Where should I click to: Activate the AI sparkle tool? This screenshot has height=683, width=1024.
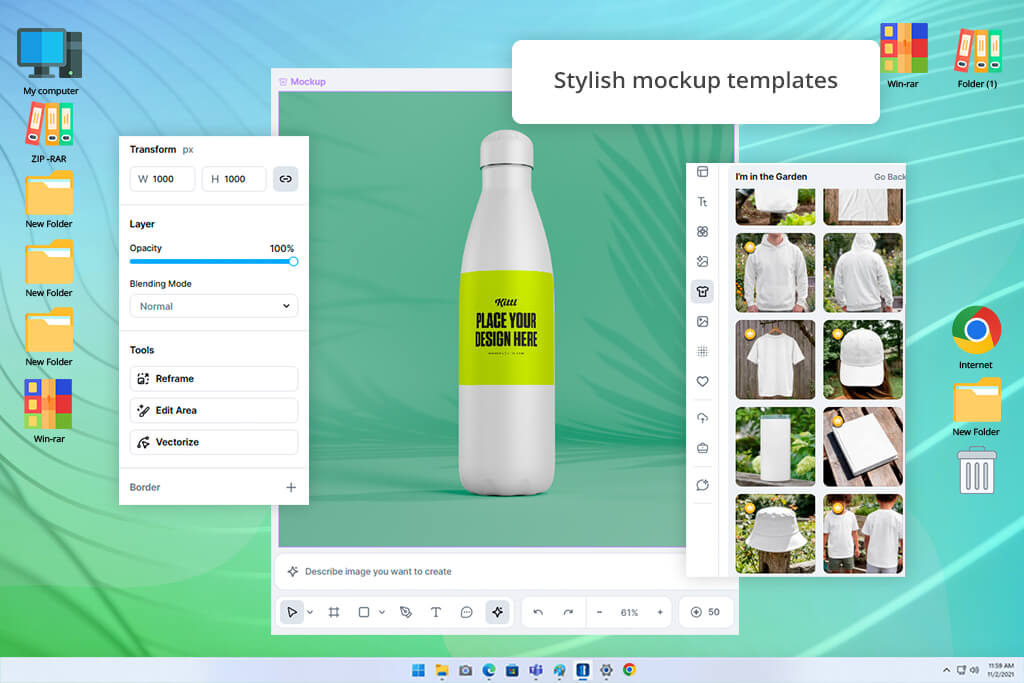click(x=498, y=612)
